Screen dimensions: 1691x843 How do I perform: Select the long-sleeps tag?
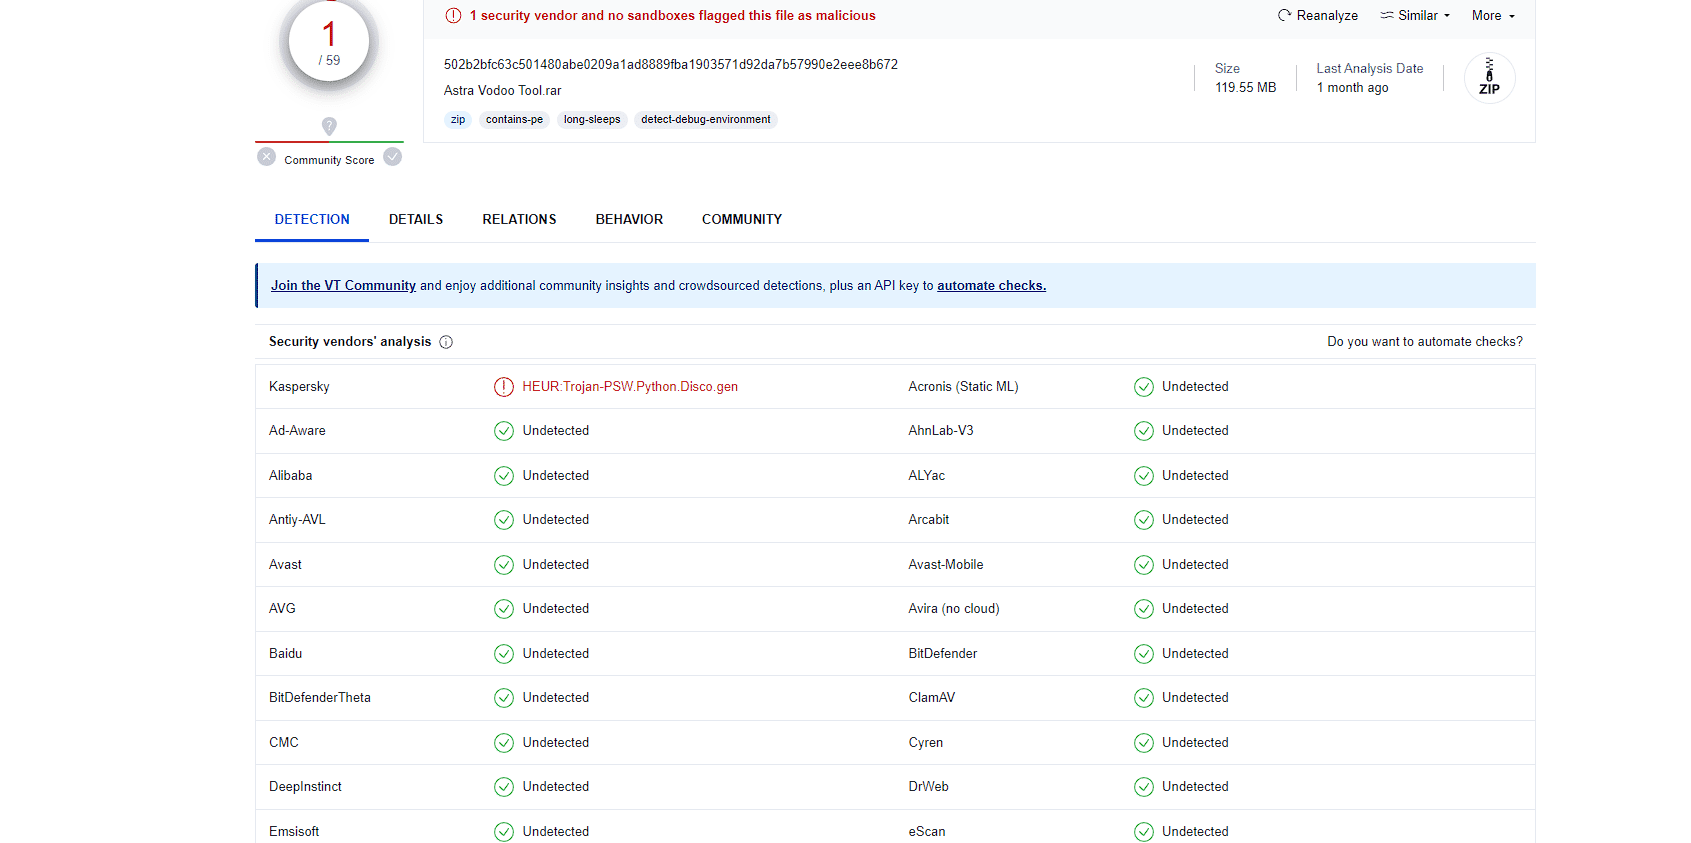pyautogui.click(x=592, y=120)
